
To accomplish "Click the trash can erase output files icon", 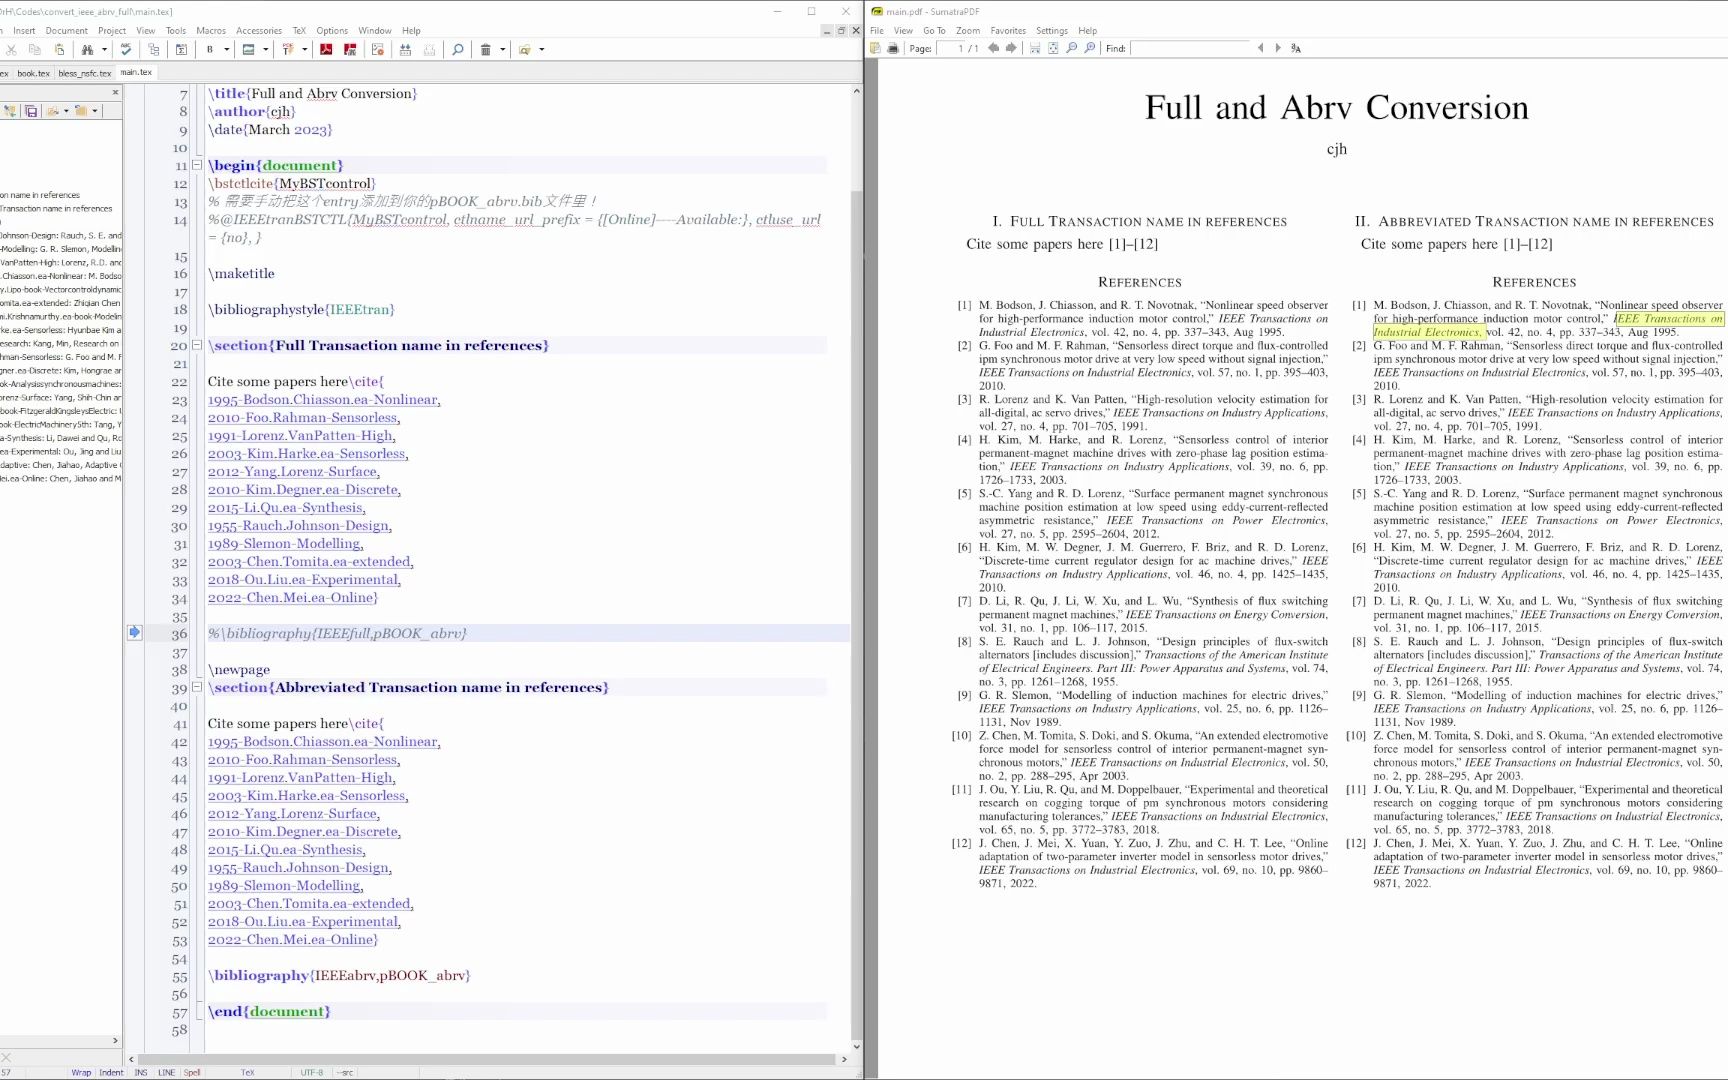I will (485, 49).
